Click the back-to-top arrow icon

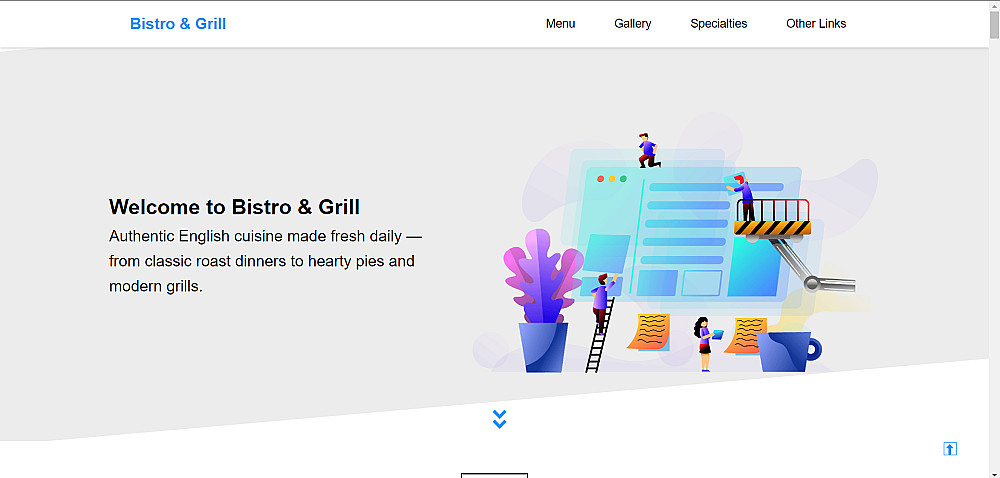(x=950, y=449)
